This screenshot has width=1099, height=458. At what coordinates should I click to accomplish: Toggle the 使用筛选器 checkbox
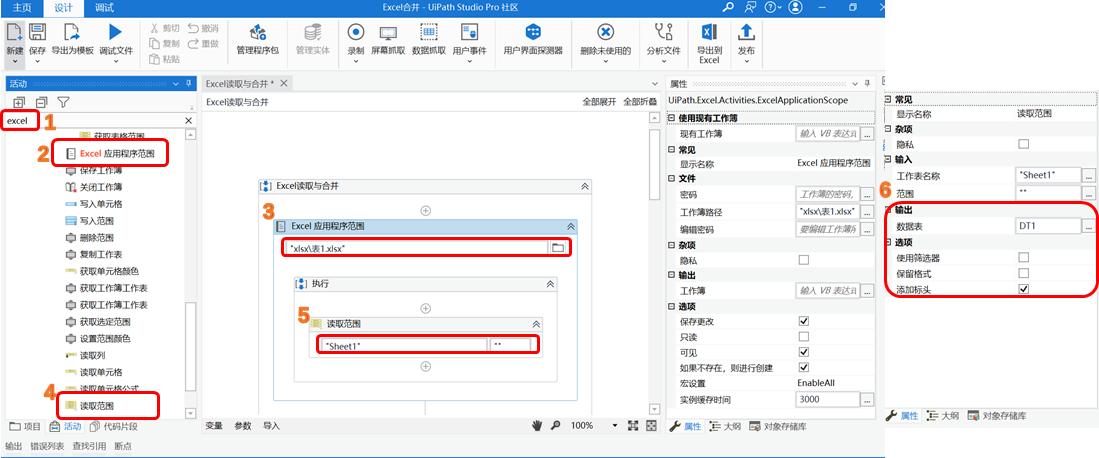click(1023, 257)
